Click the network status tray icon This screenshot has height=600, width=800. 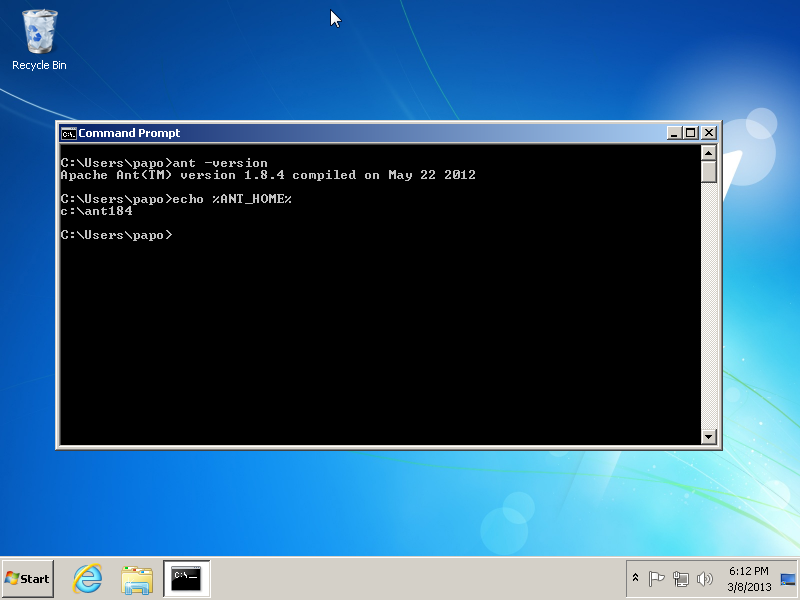click(x=681, y=579)
